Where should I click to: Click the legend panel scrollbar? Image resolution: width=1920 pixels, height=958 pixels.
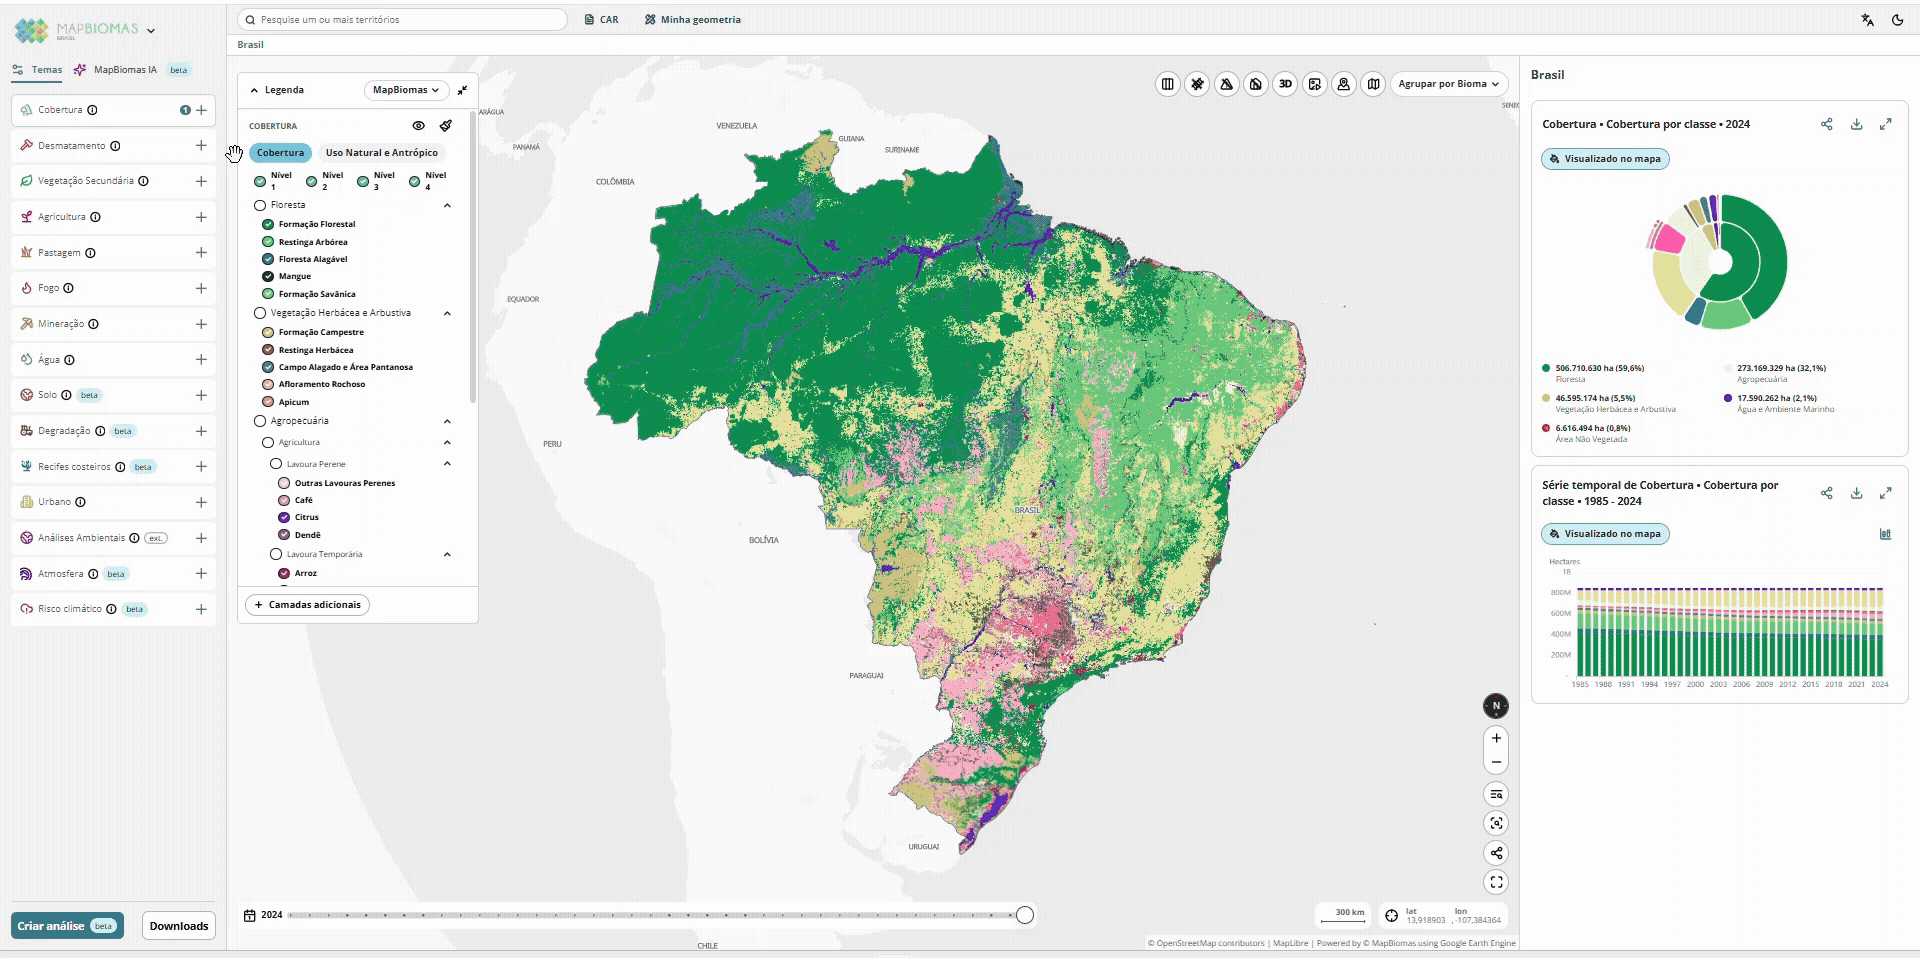472,258
